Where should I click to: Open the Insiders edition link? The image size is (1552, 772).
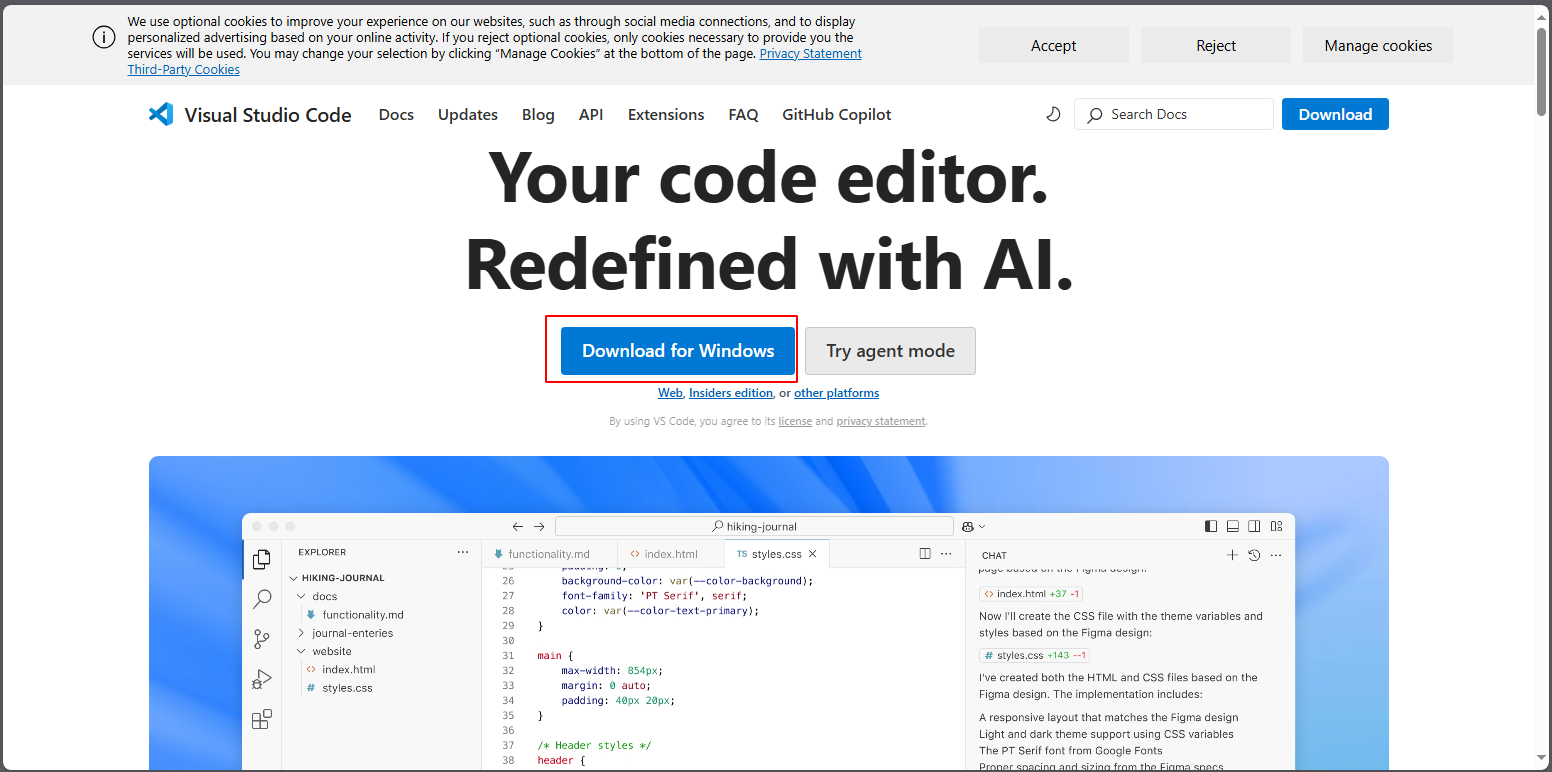pyautogui.click(x=731, y=393)
